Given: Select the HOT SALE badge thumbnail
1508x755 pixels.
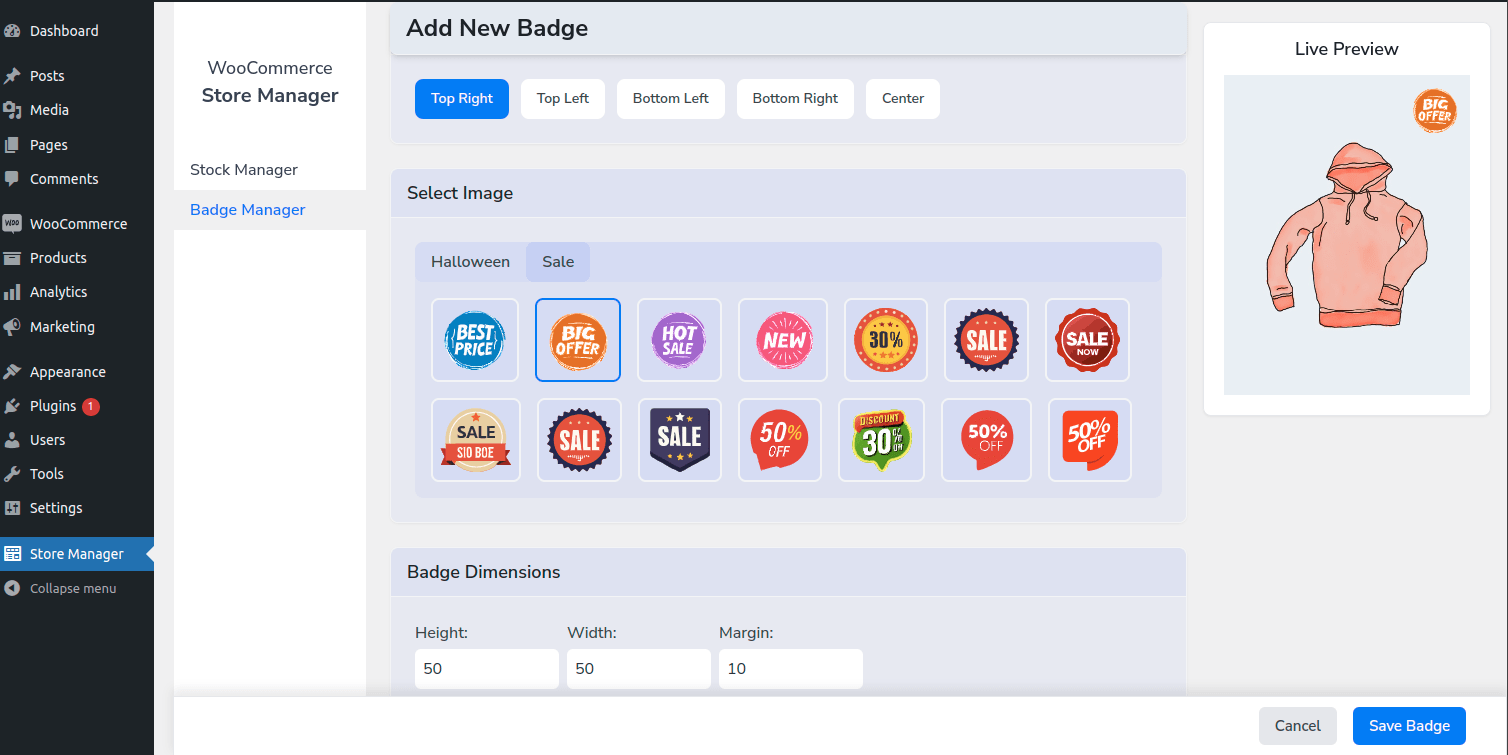Looking at the screenshot, I should 679,339.
